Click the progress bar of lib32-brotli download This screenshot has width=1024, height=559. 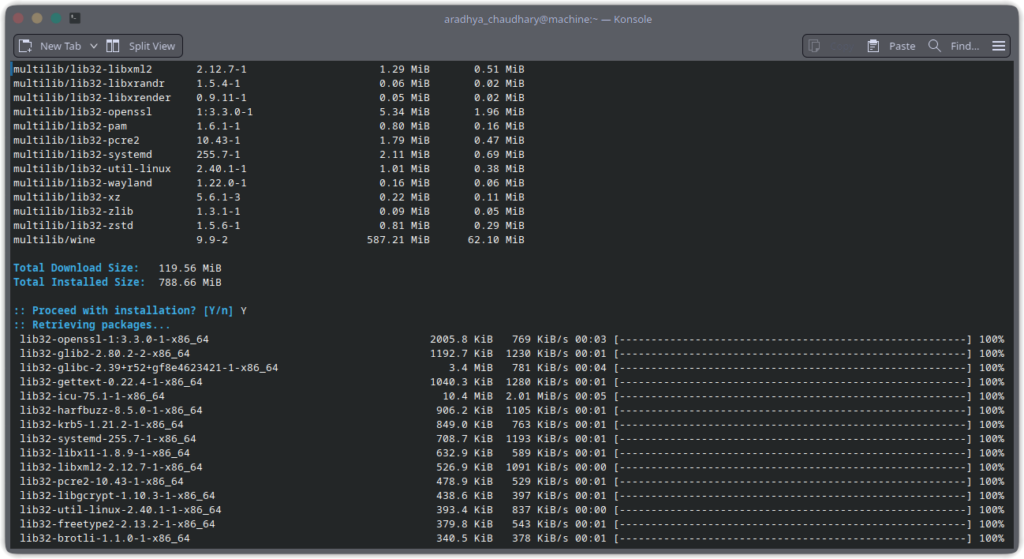(793, 539)
